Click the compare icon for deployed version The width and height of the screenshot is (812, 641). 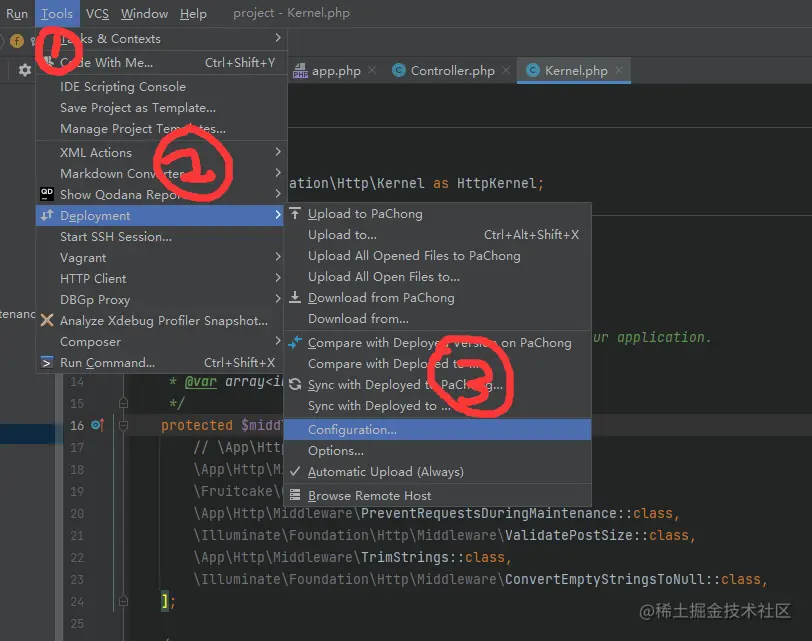[295, 342]
